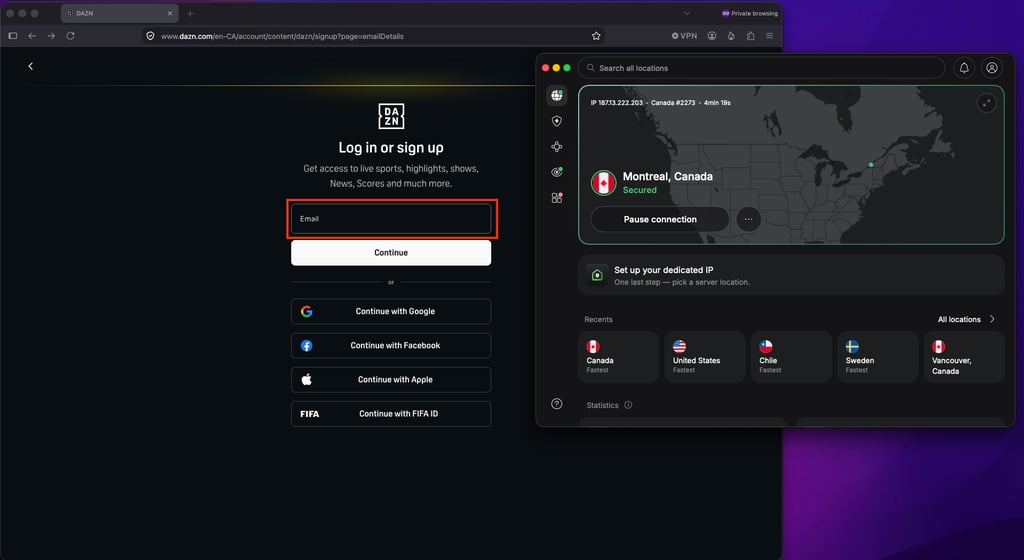The image size is (1024, 560).
Task: Open the connection more options button
Action: click(x=748, y=219)
